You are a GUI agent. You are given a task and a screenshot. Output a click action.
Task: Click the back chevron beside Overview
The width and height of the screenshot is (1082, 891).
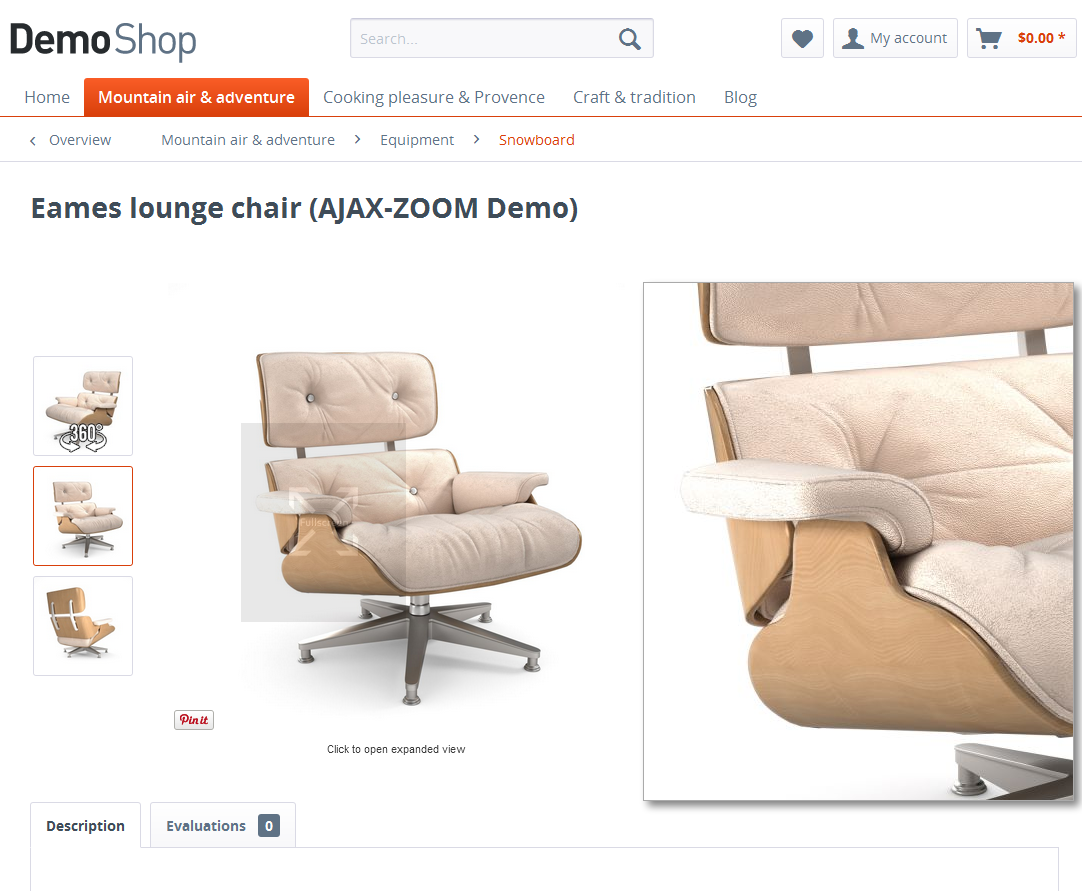pyautogui.click(x=32, y=141)
